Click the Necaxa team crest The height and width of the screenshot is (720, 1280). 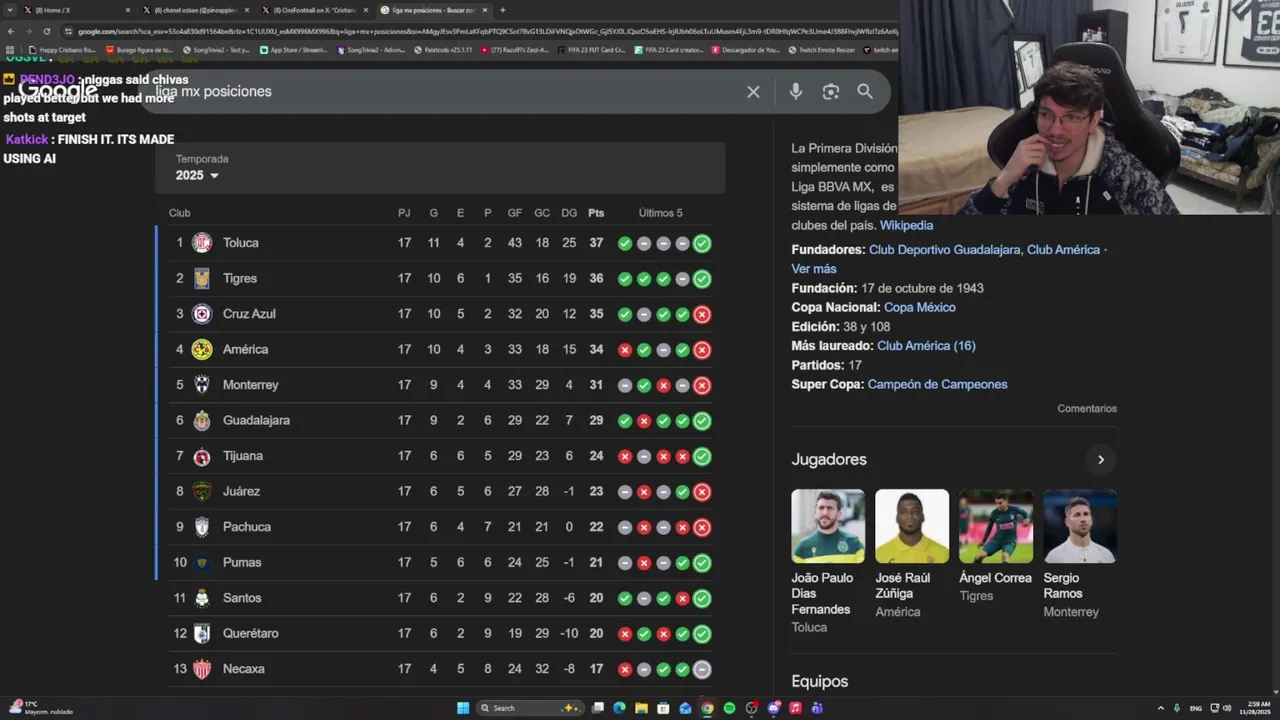[202, 669]
